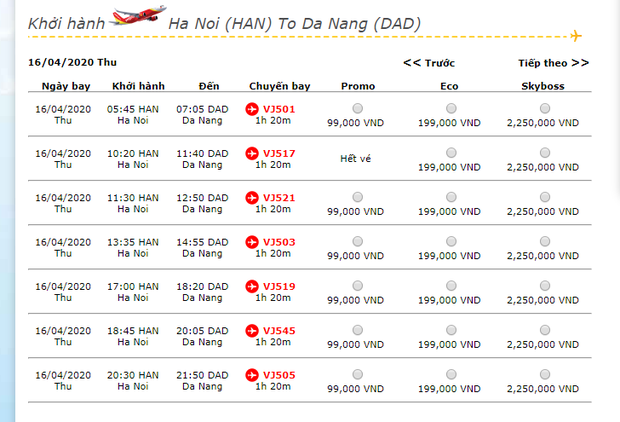Screen dimensions: 620x422
Task: Choose Eco fare for the 13:35 flight
Action: [x=450, y=242]
